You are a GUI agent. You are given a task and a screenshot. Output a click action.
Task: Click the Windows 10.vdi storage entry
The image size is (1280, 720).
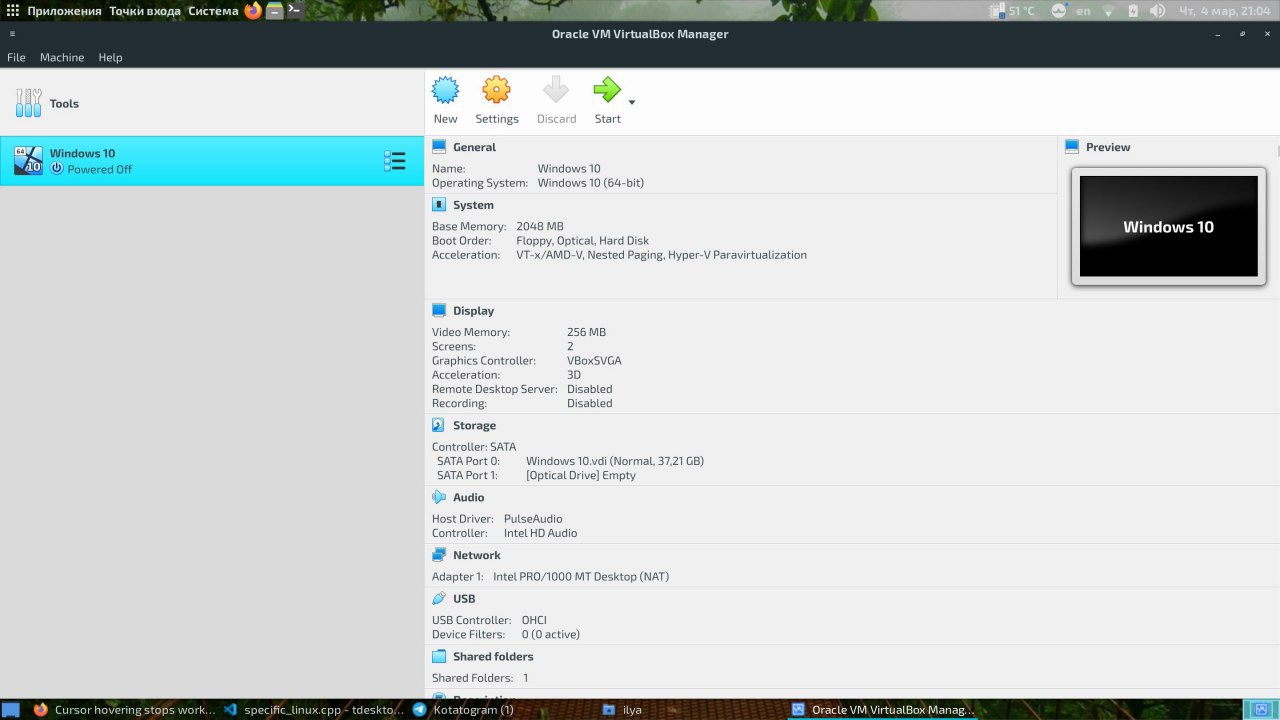[614, 461]
